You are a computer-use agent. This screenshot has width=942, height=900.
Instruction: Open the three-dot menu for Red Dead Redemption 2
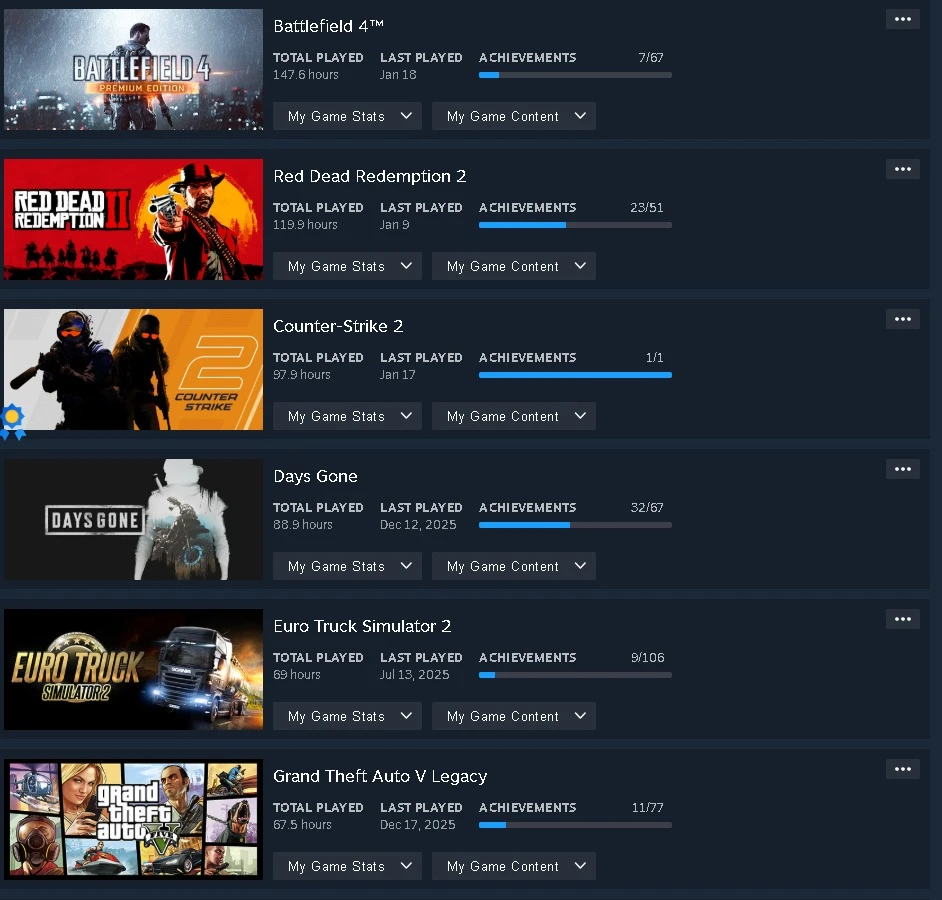[x=902, y=169]
